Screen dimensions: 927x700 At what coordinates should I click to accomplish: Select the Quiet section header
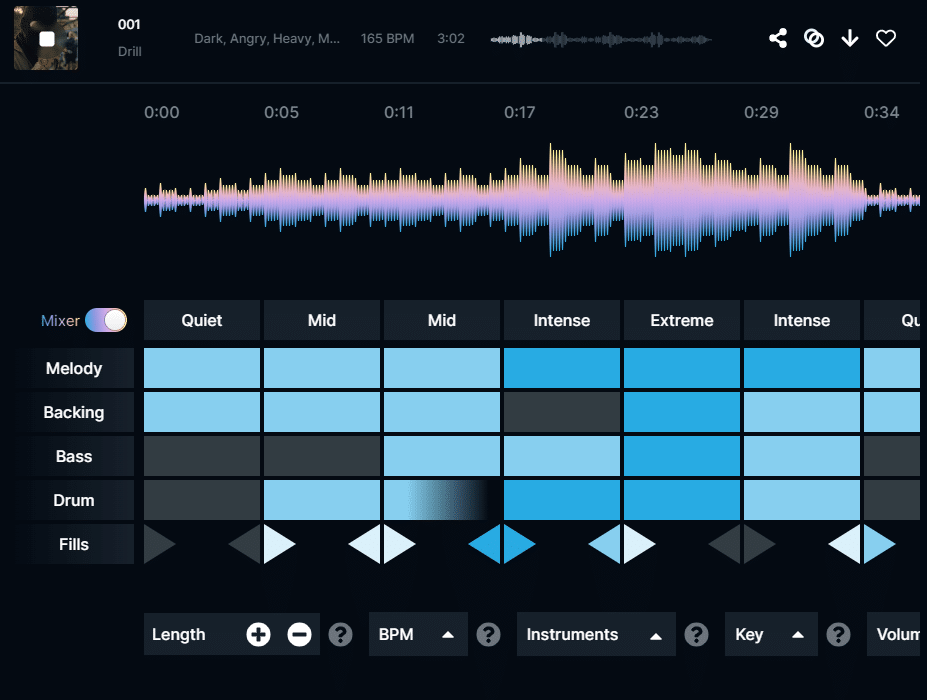click(202, 320)
